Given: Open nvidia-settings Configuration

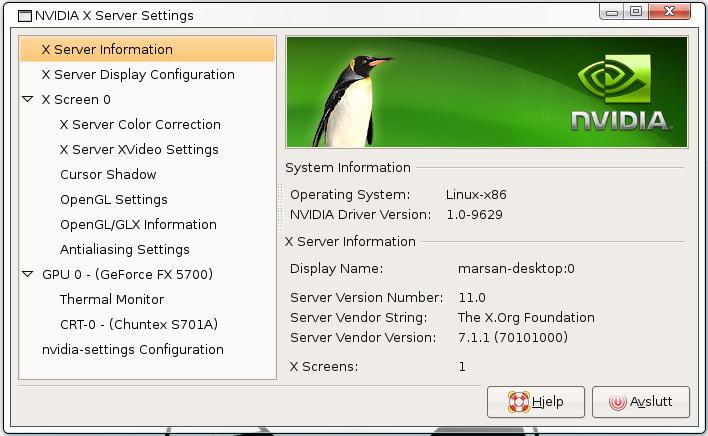Looking at the screenshot, I should click(133, 349).
